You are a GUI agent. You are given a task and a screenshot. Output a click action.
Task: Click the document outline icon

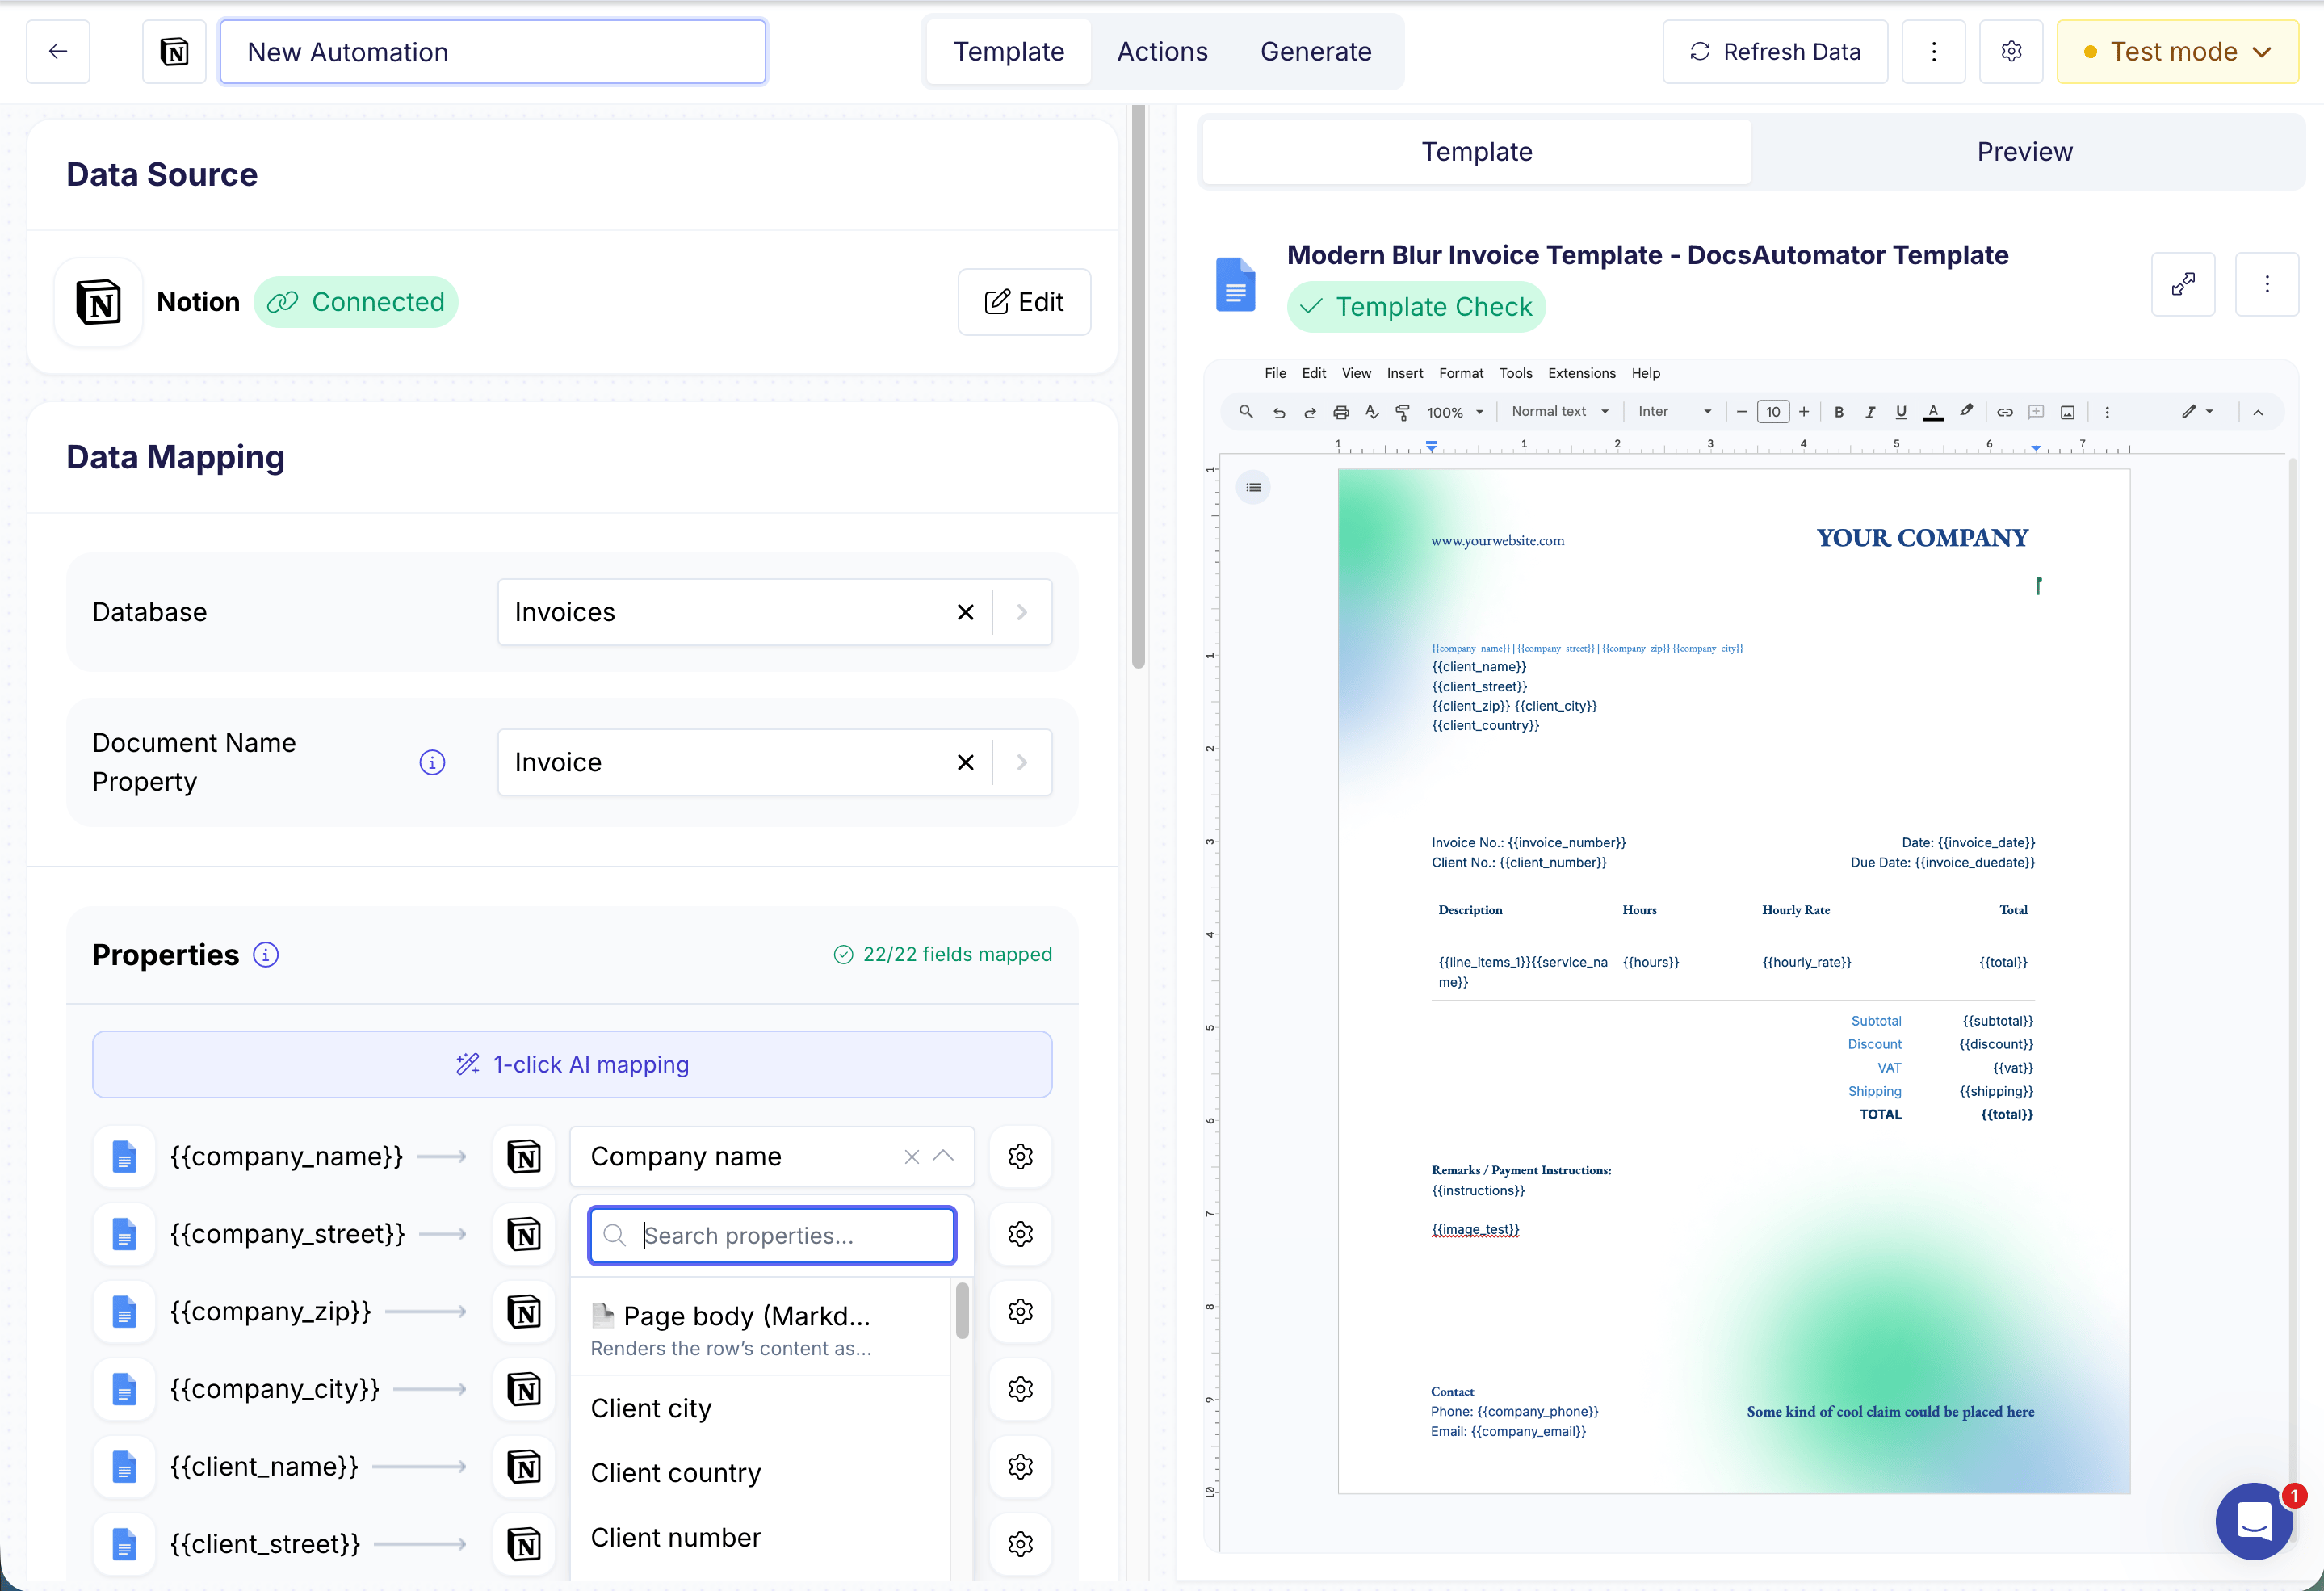click(1253, 487)
